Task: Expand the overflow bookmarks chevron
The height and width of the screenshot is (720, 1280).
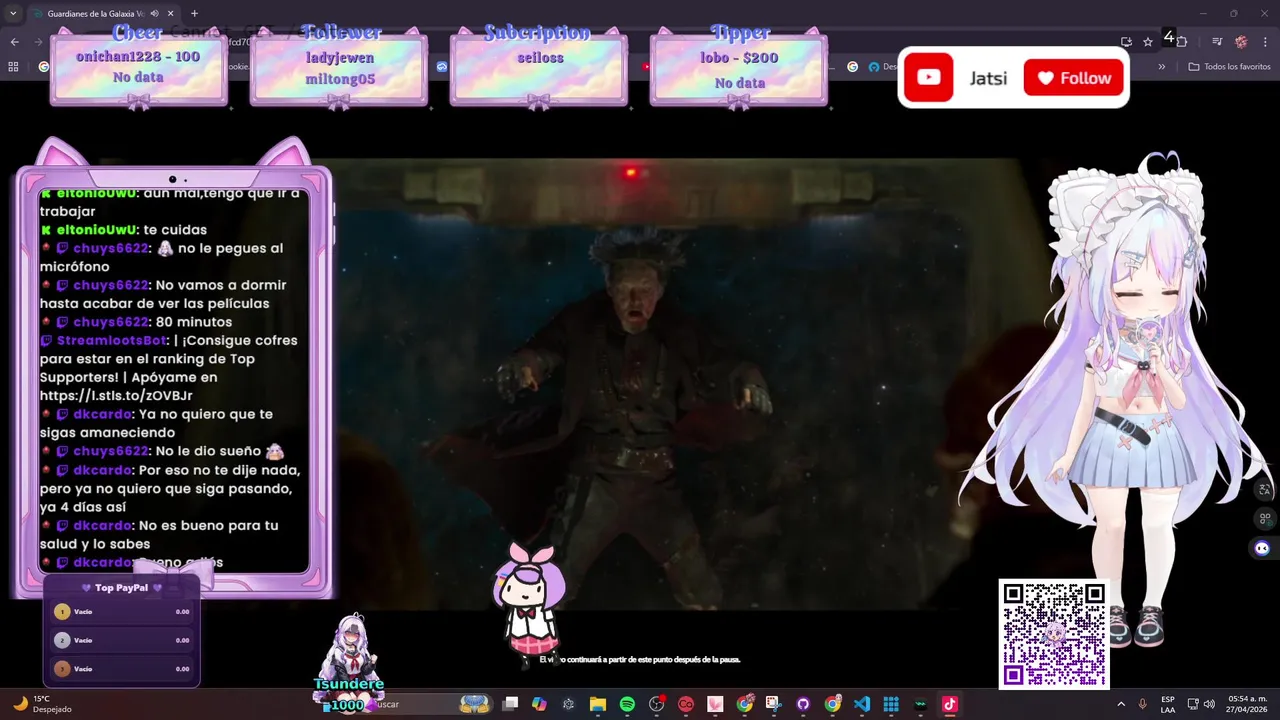Action: click(1162, 66)
